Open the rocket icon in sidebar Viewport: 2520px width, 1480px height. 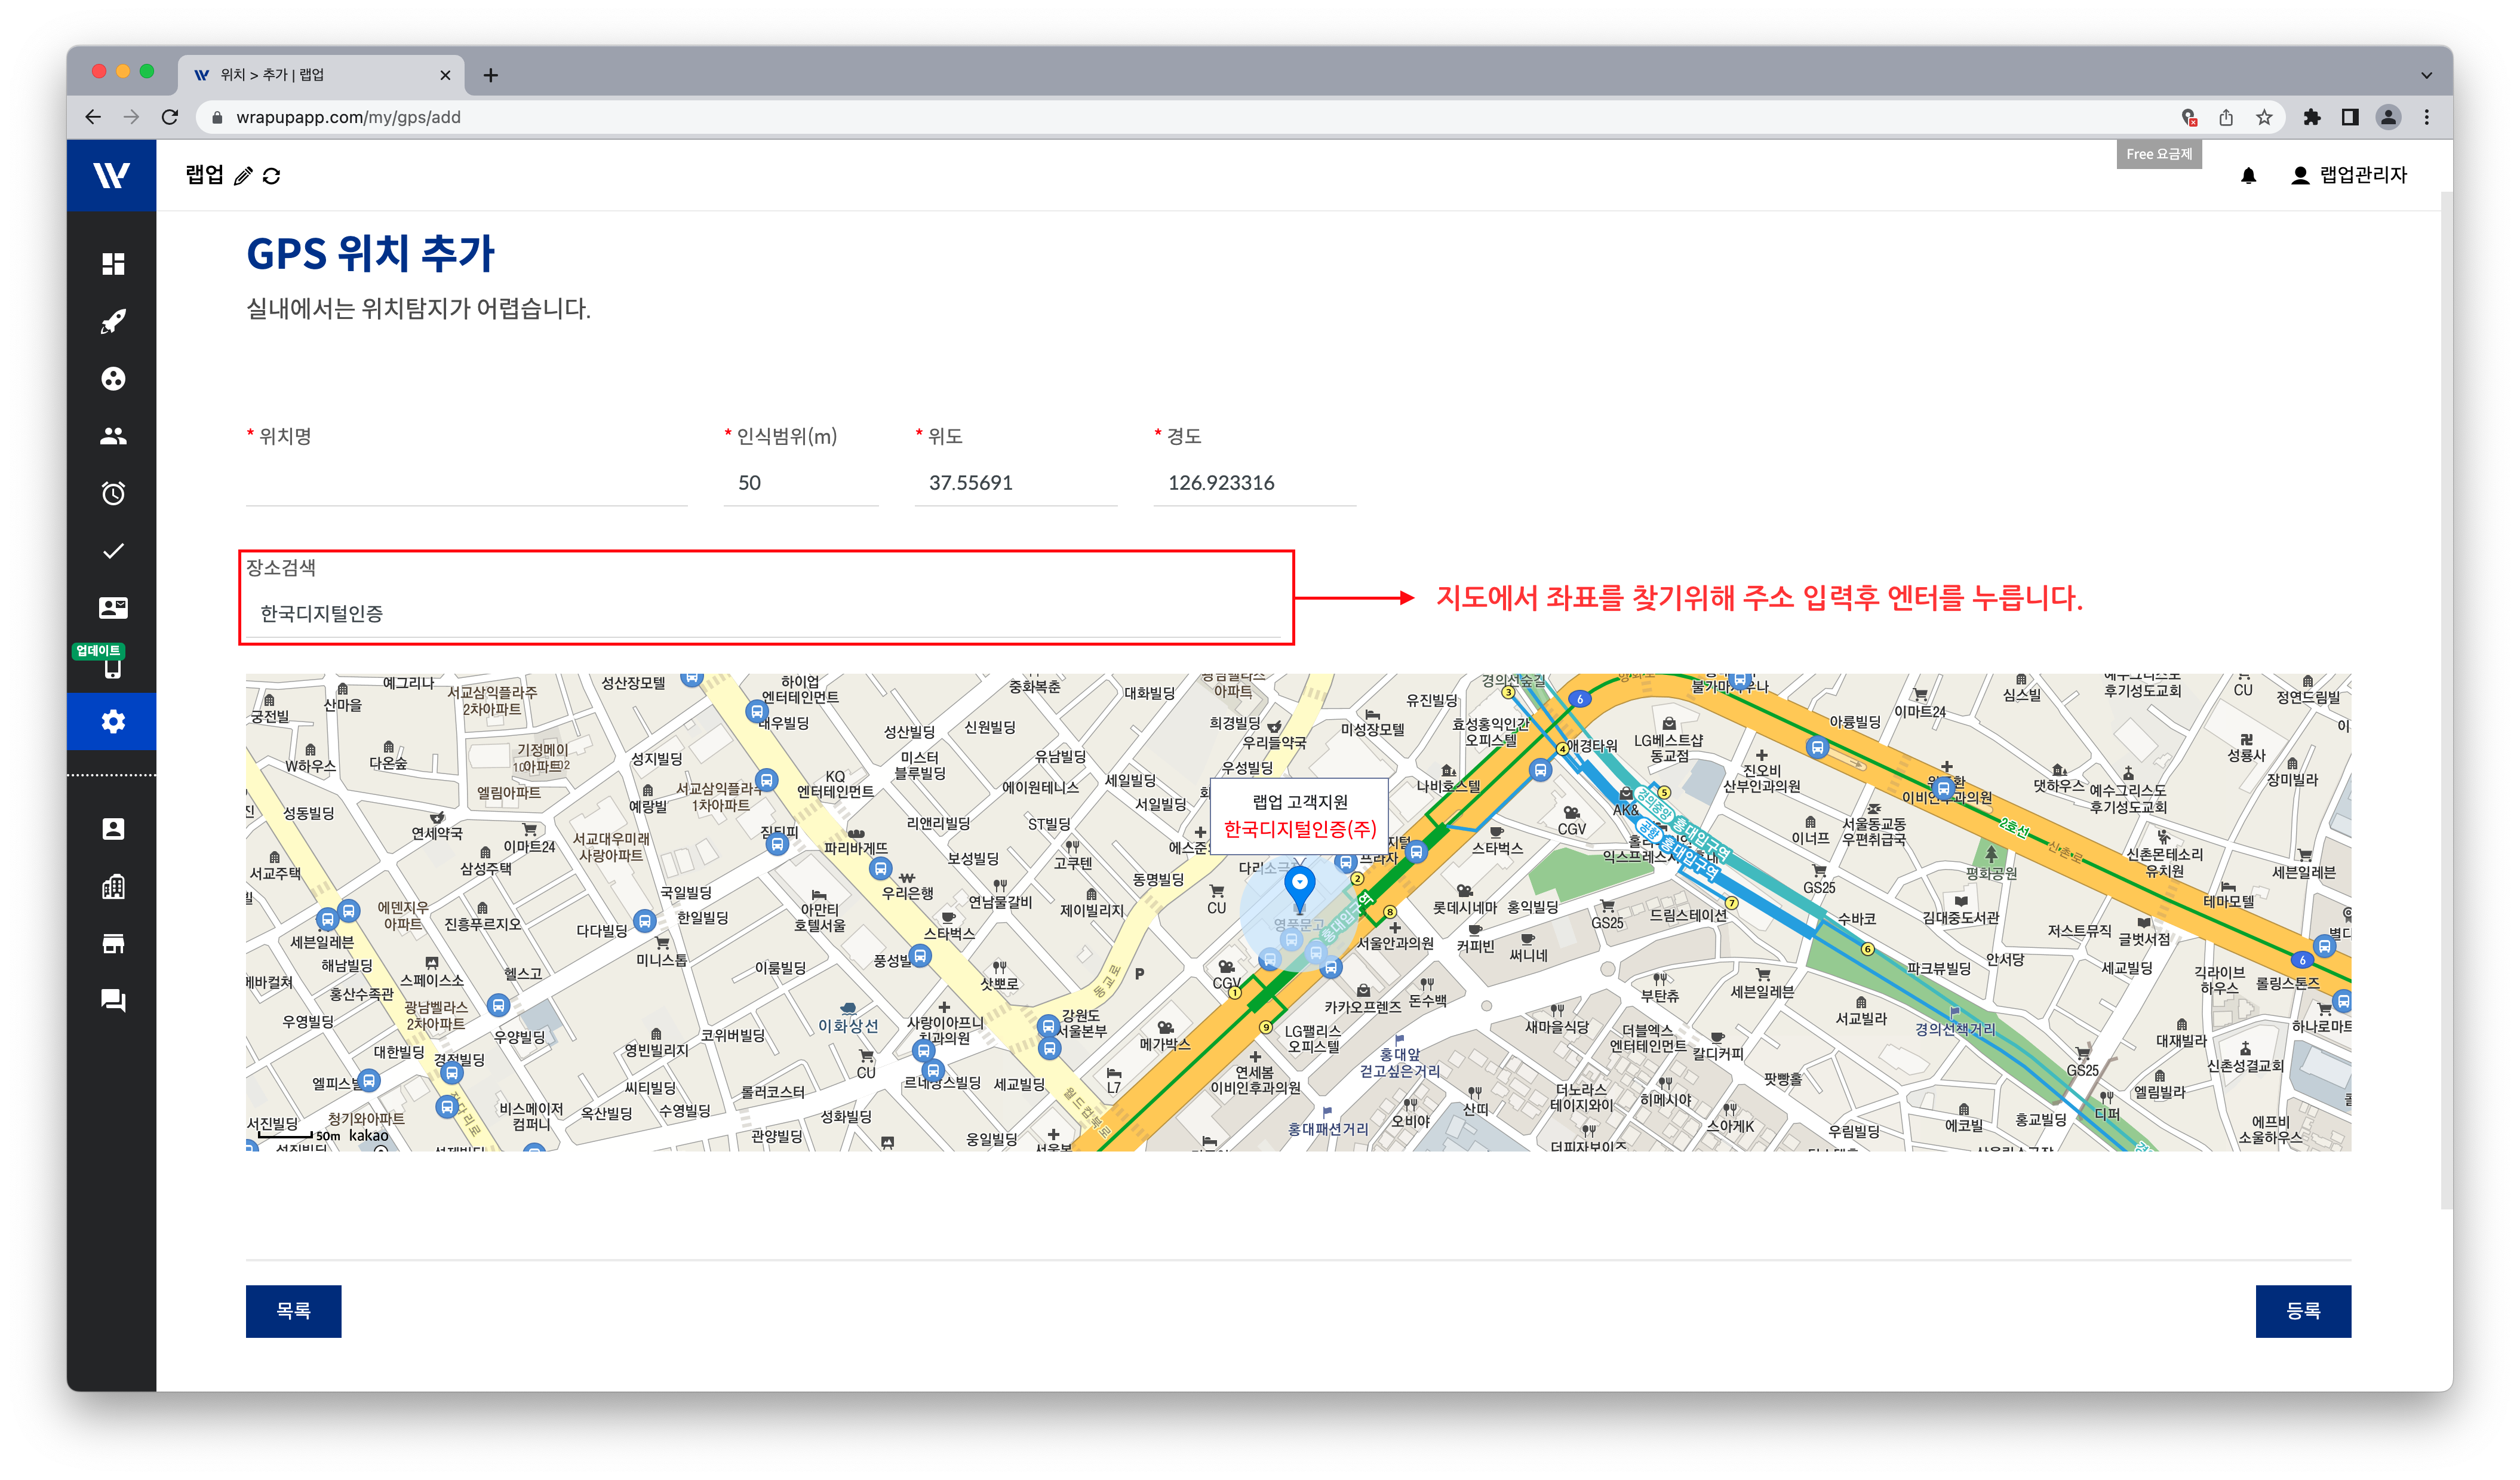pos(113,321)
